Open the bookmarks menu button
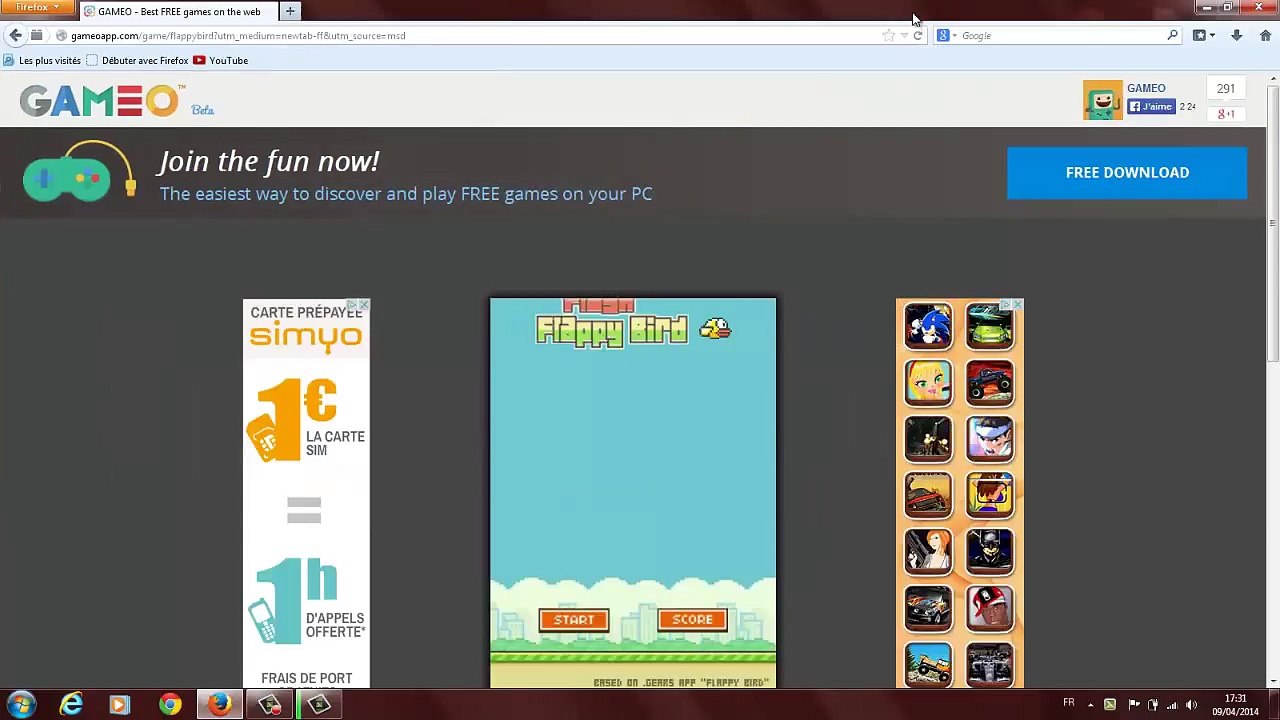This screenshot has height=720, width=1280. pos(1204,35)
